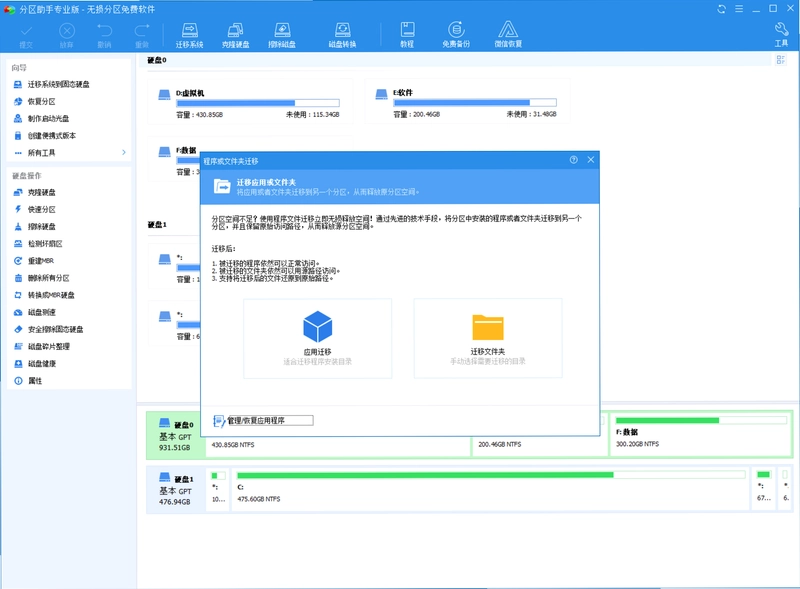800x589 pixels.
Task: Click the C: partition green usage bar
Action: pyautogui.click(x=491, y=475)
